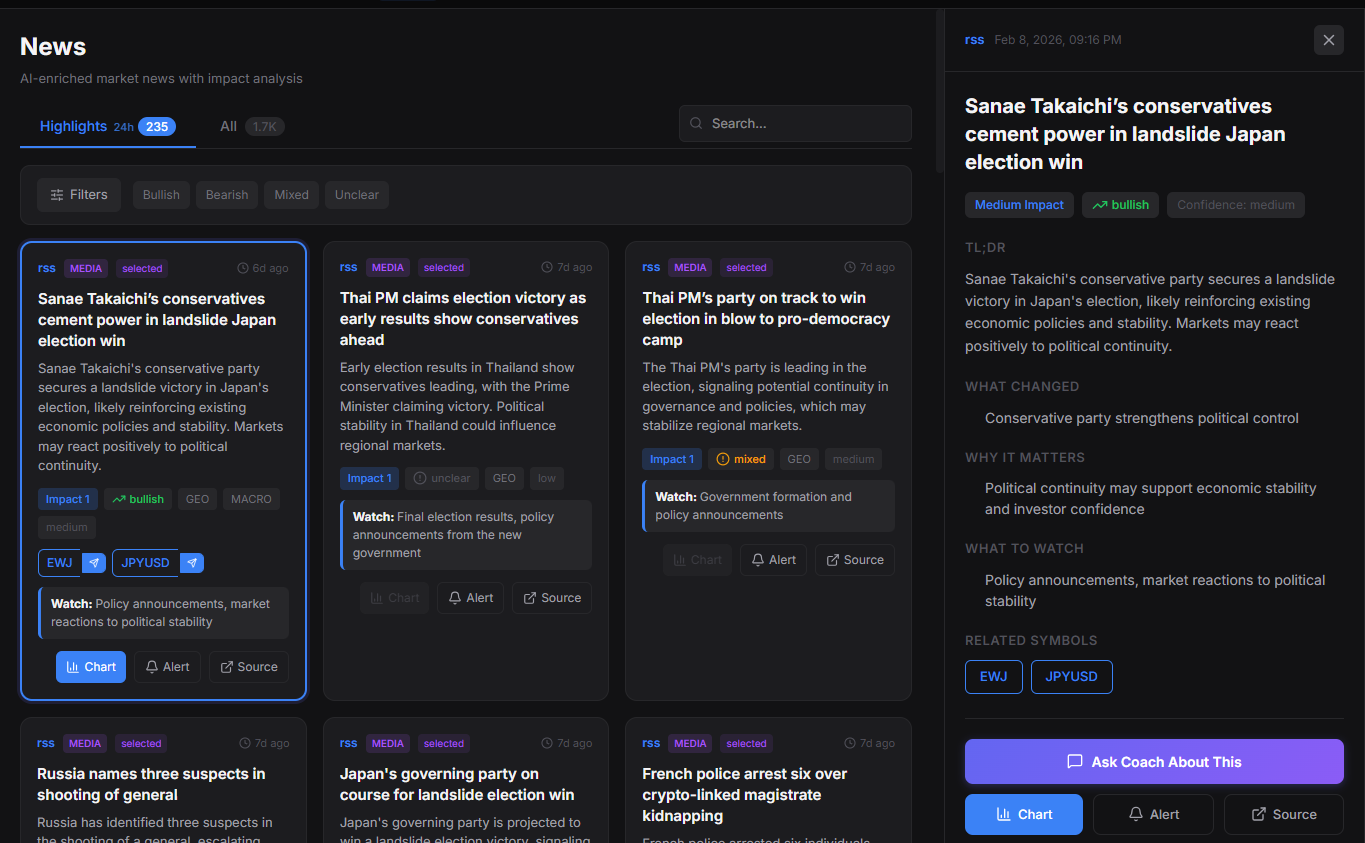Image resolution: width=1365 pixels, height=843 pixels.
Task: Toggle the Unclear sentiment filter
Action: [x=356, y=195]
